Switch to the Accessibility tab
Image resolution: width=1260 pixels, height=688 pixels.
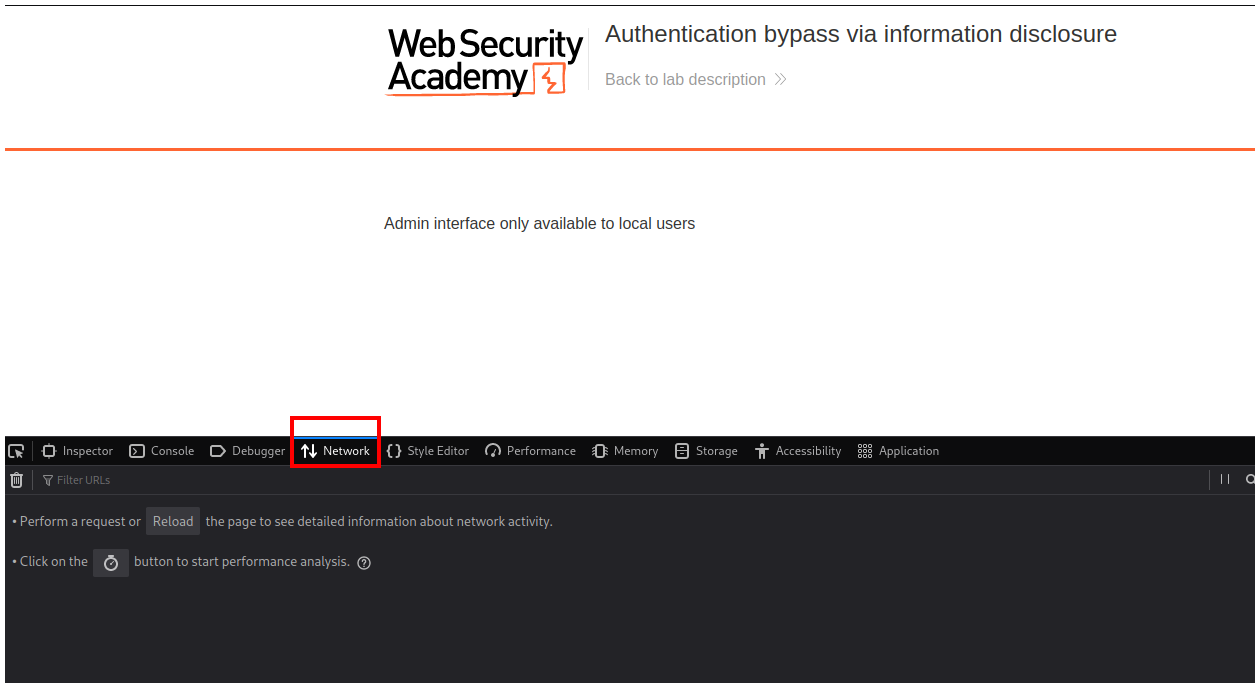point(798,451)
